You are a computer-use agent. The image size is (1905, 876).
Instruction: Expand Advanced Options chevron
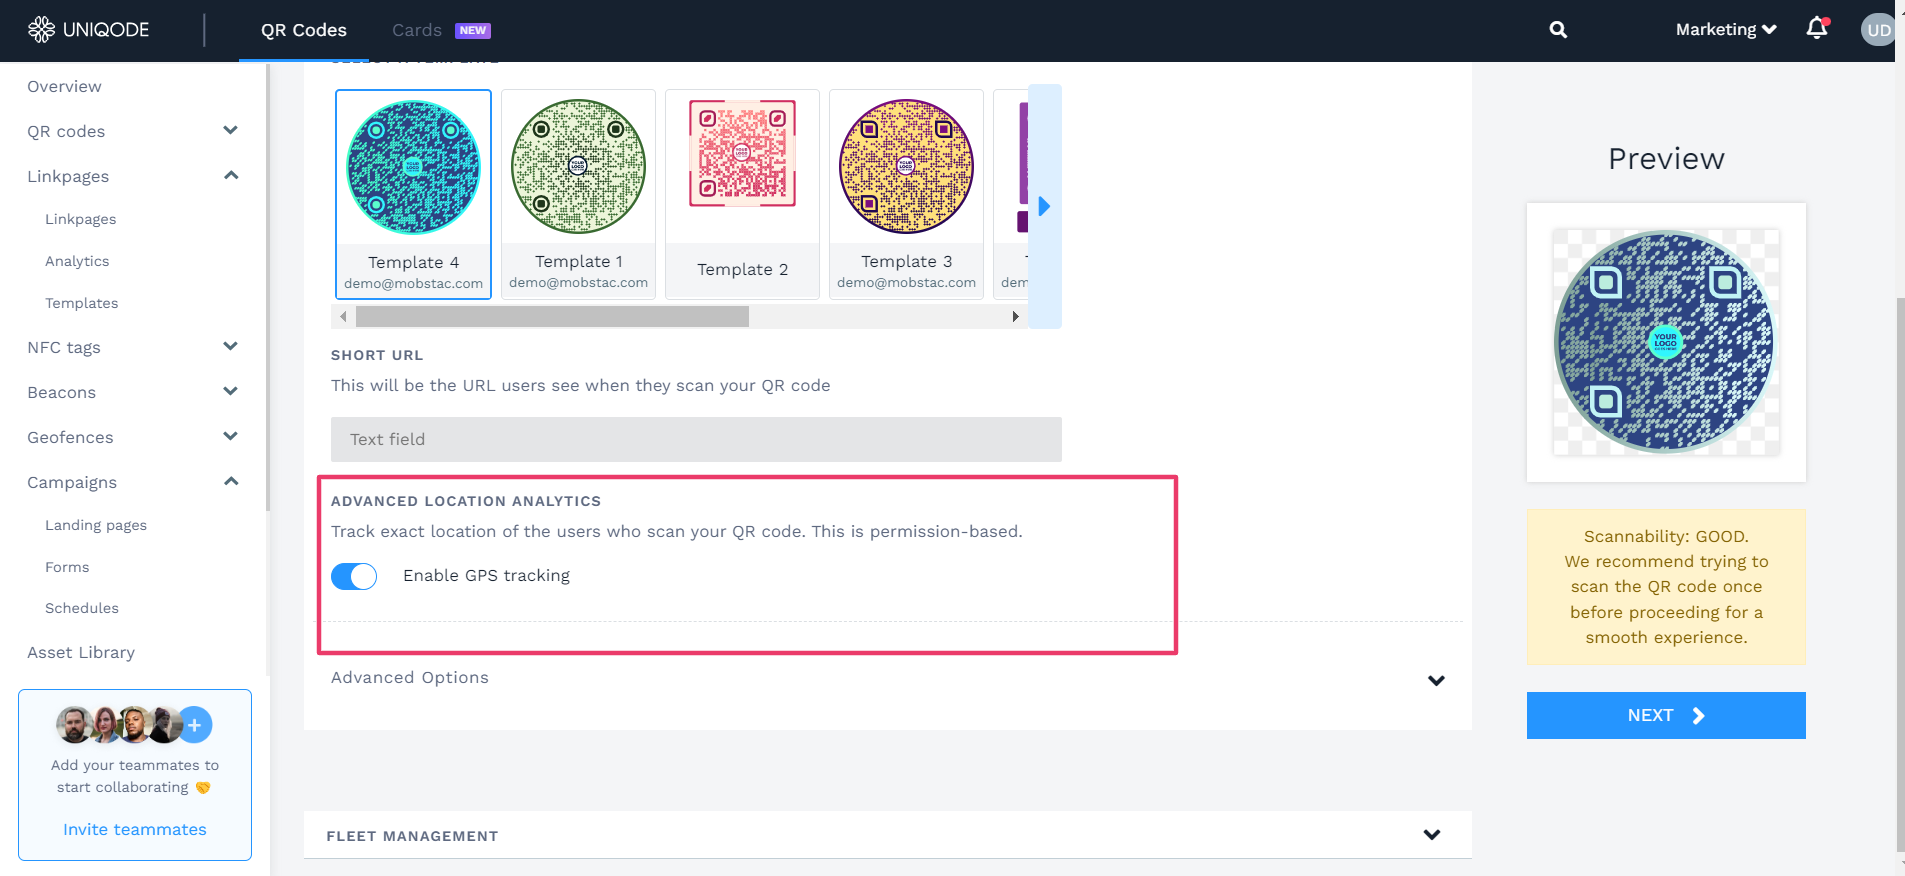[1436, 680]
